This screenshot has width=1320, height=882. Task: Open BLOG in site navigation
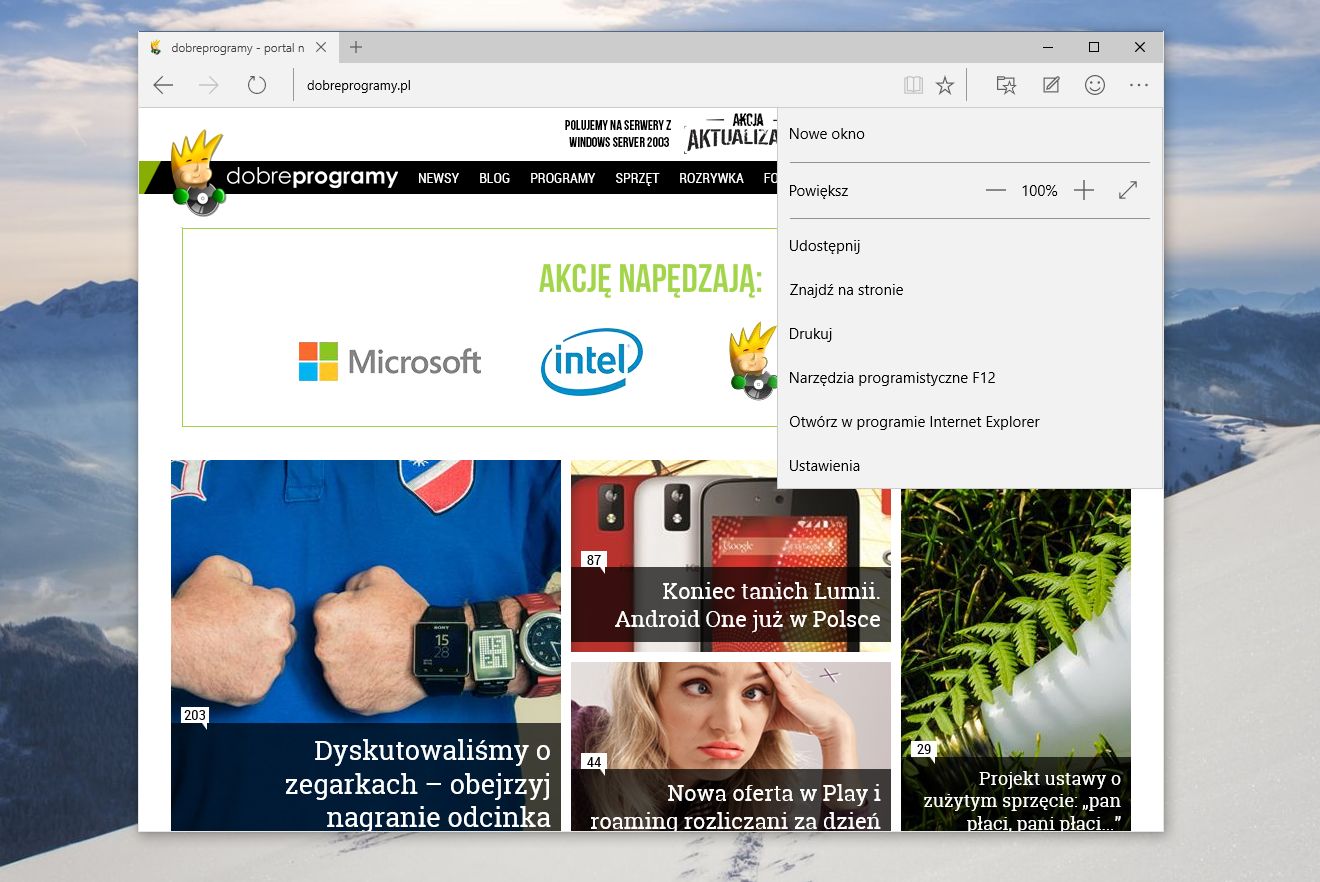[x=494, y=178]
